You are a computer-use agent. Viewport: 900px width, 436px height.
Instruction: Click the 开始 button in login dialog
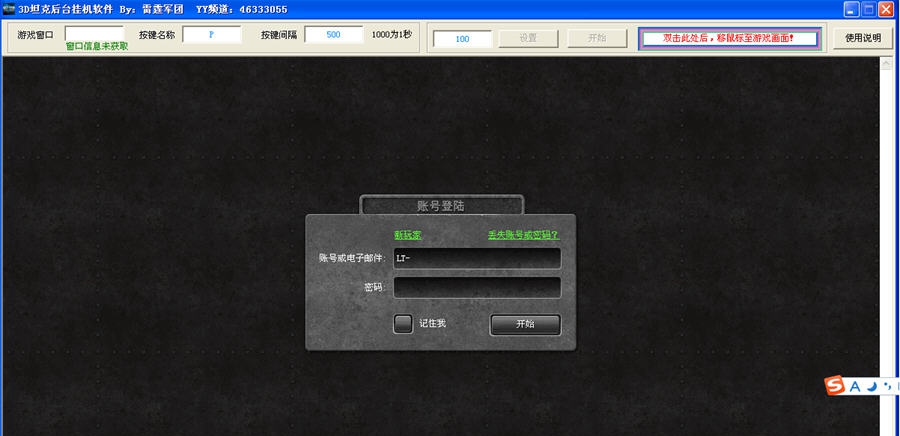coord(525,324)
